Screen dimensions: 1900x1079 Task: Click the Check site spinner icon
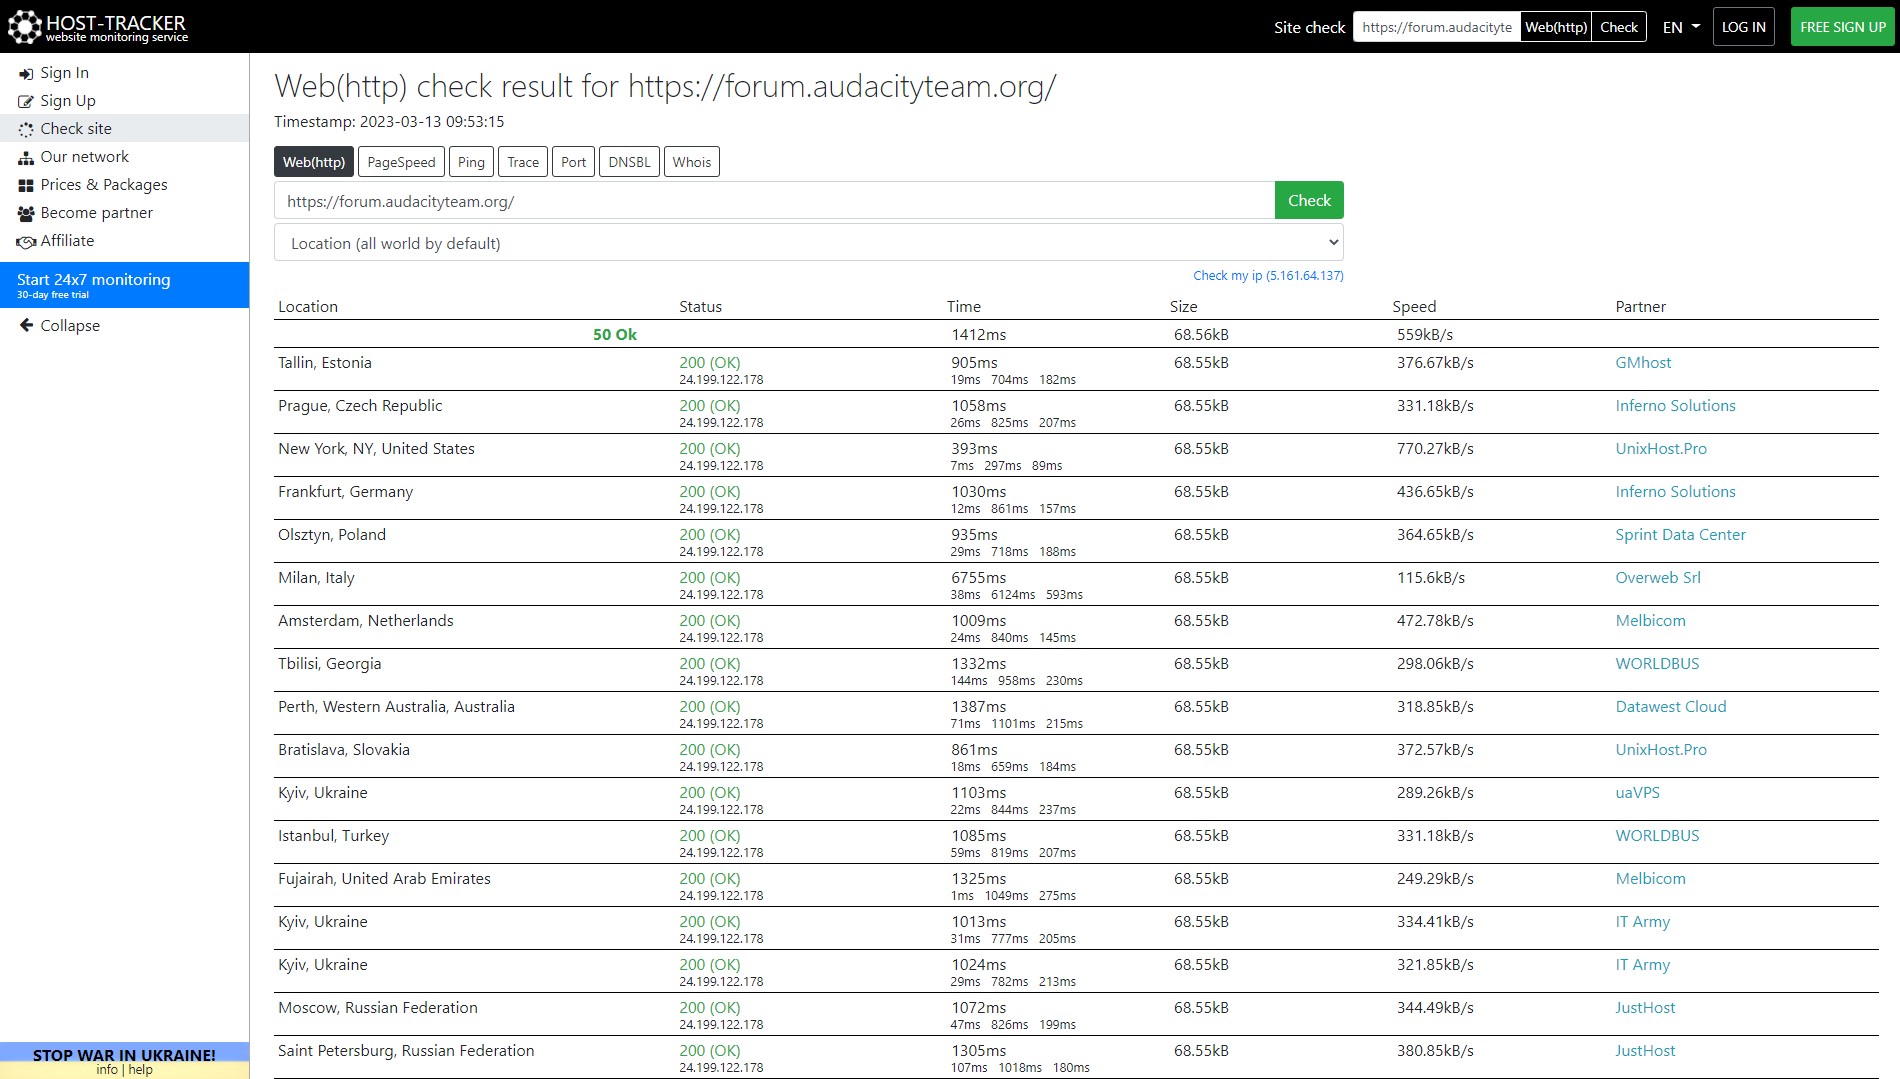[26, 130]
